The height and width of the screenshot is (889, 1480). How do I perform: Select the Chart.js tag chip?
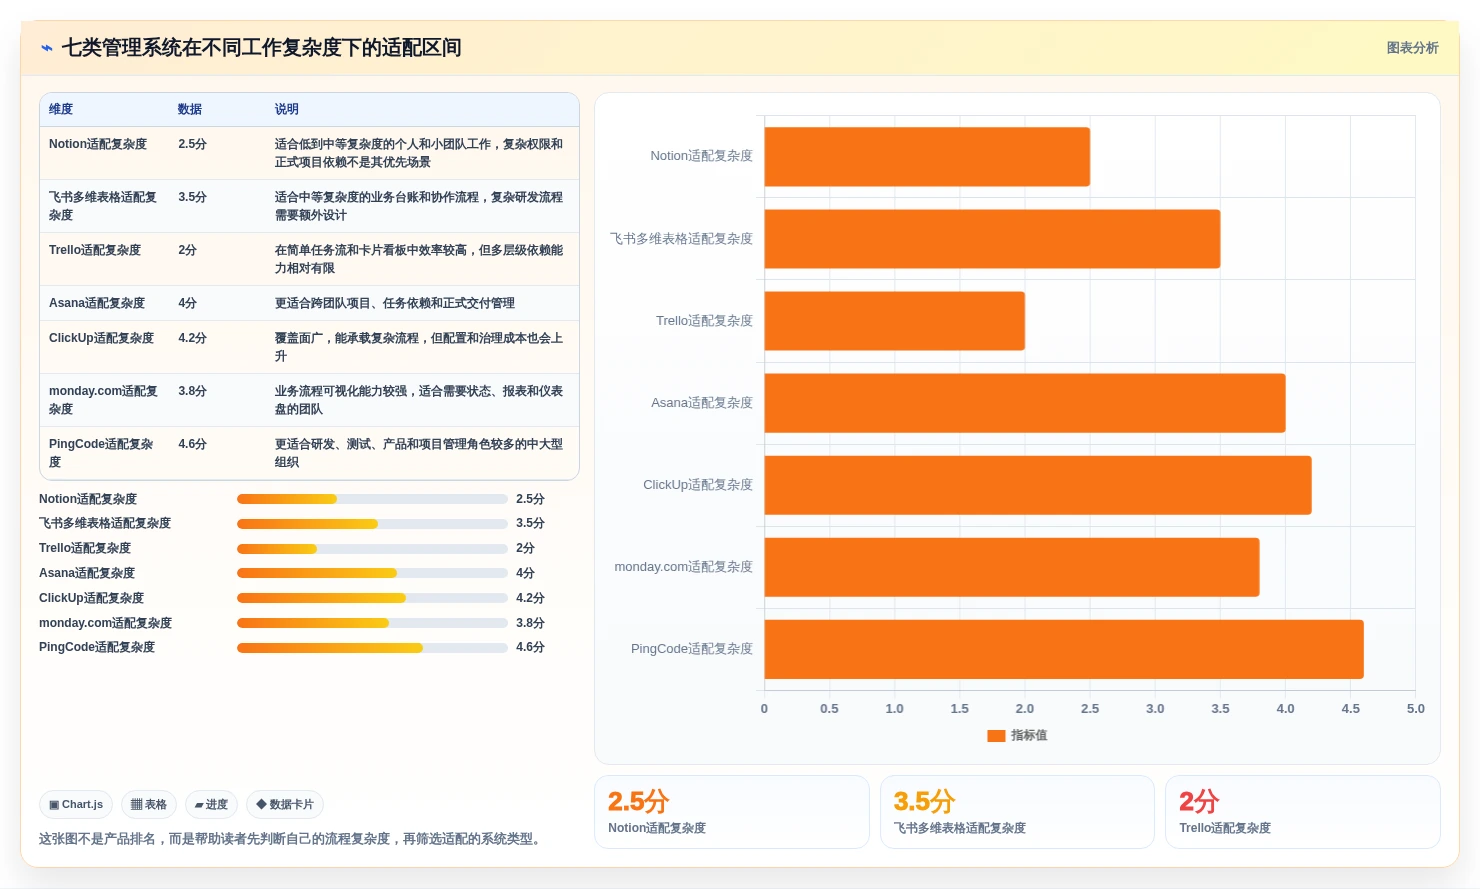(76, 805)
